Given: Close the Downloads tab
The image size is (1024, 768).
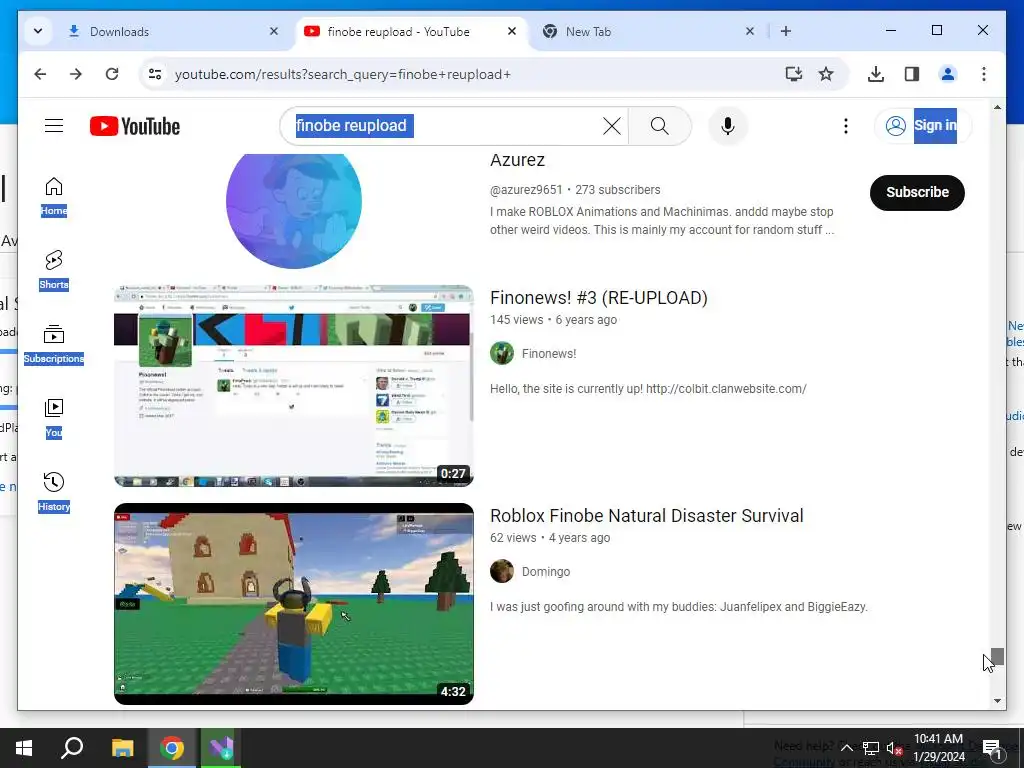Looking at the screenshot, I should click(x=274, y=31).
